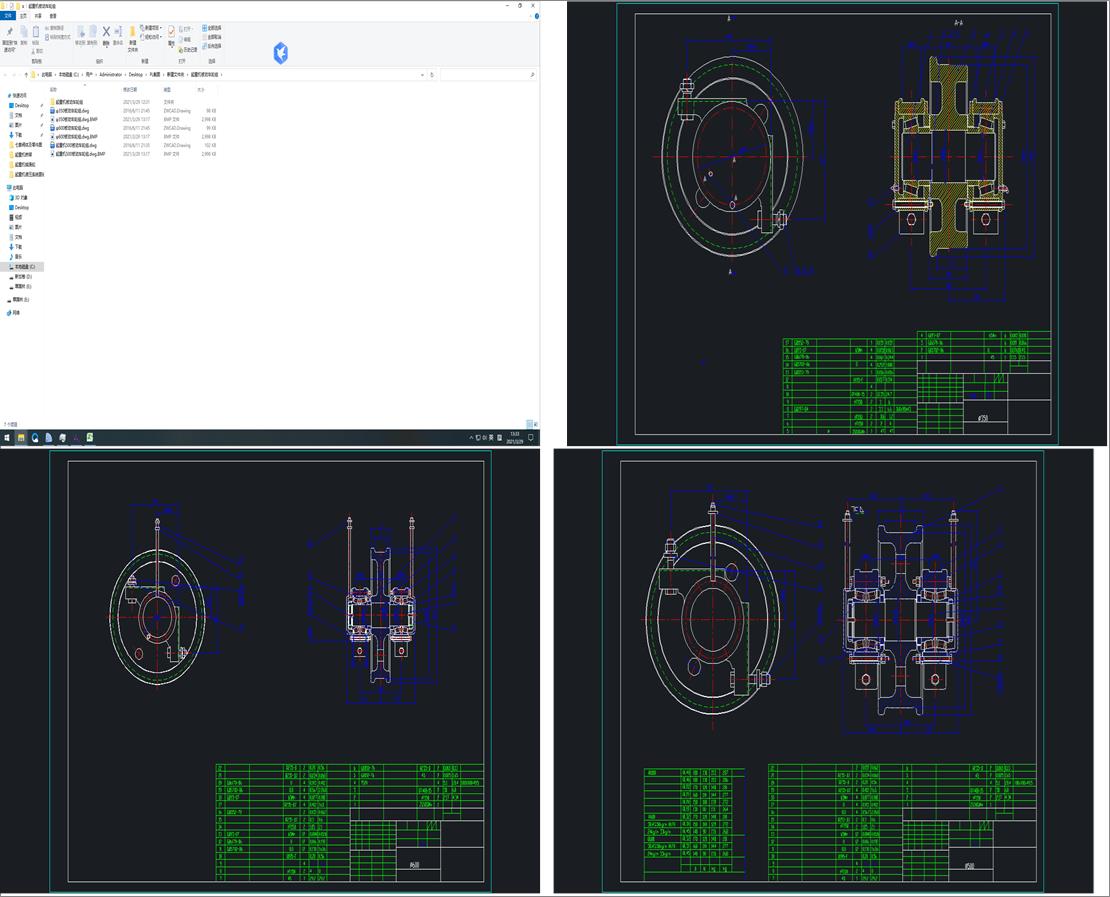This screenshot has width=1110, height=897.
Task: Open the blue 文件 tab in the Explorer ribbon
Action: point(8,16)
